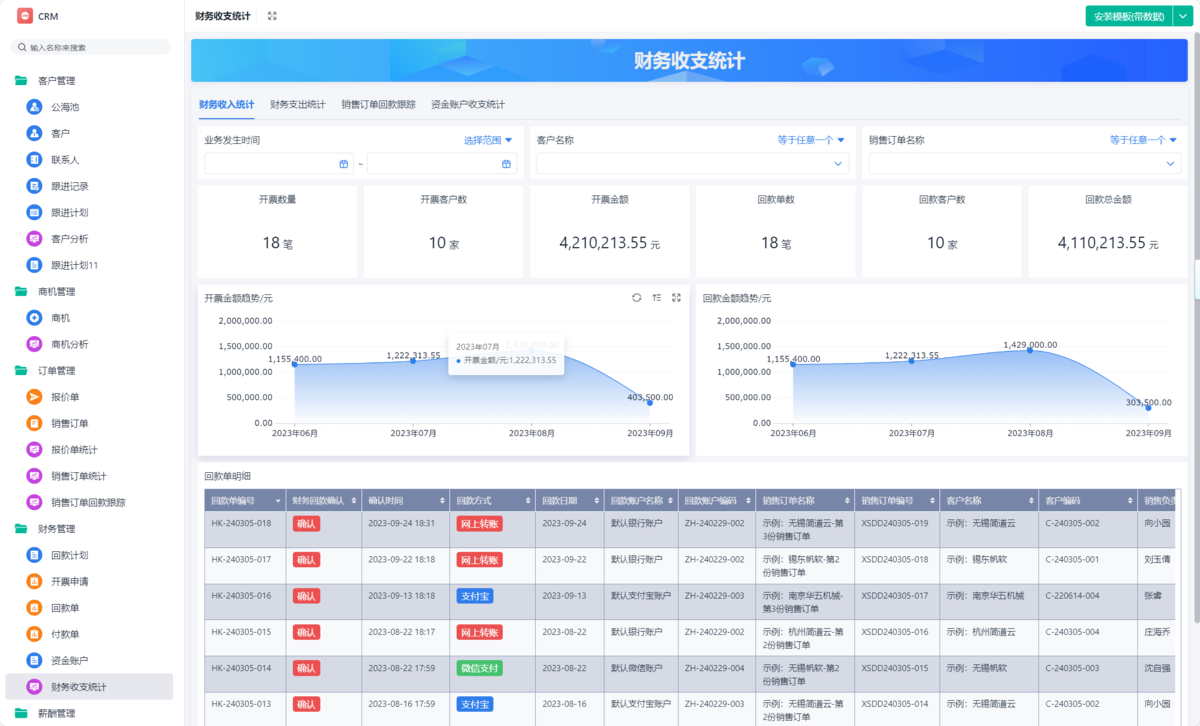Open calendar picker for start date

click(x=343, y=164)
